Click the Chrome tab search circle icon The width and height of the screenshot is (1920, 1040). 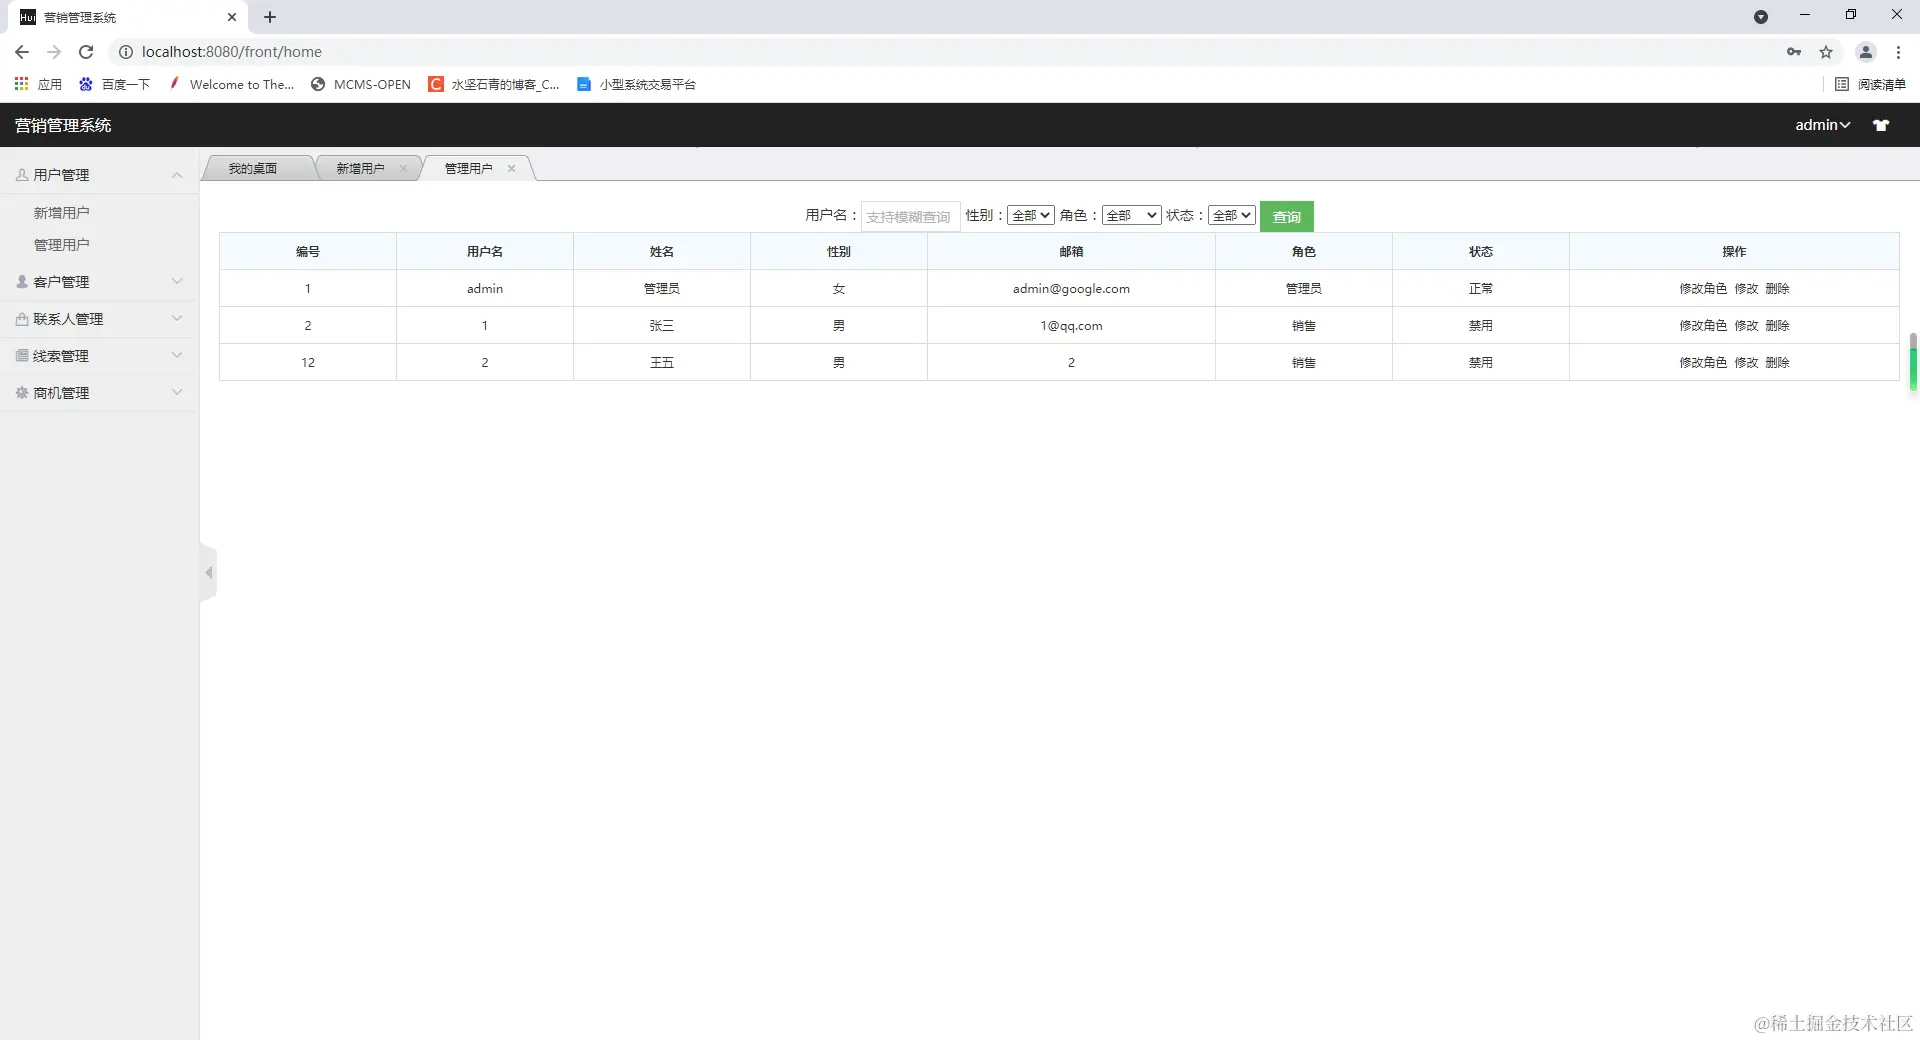tap(1761, 17)
